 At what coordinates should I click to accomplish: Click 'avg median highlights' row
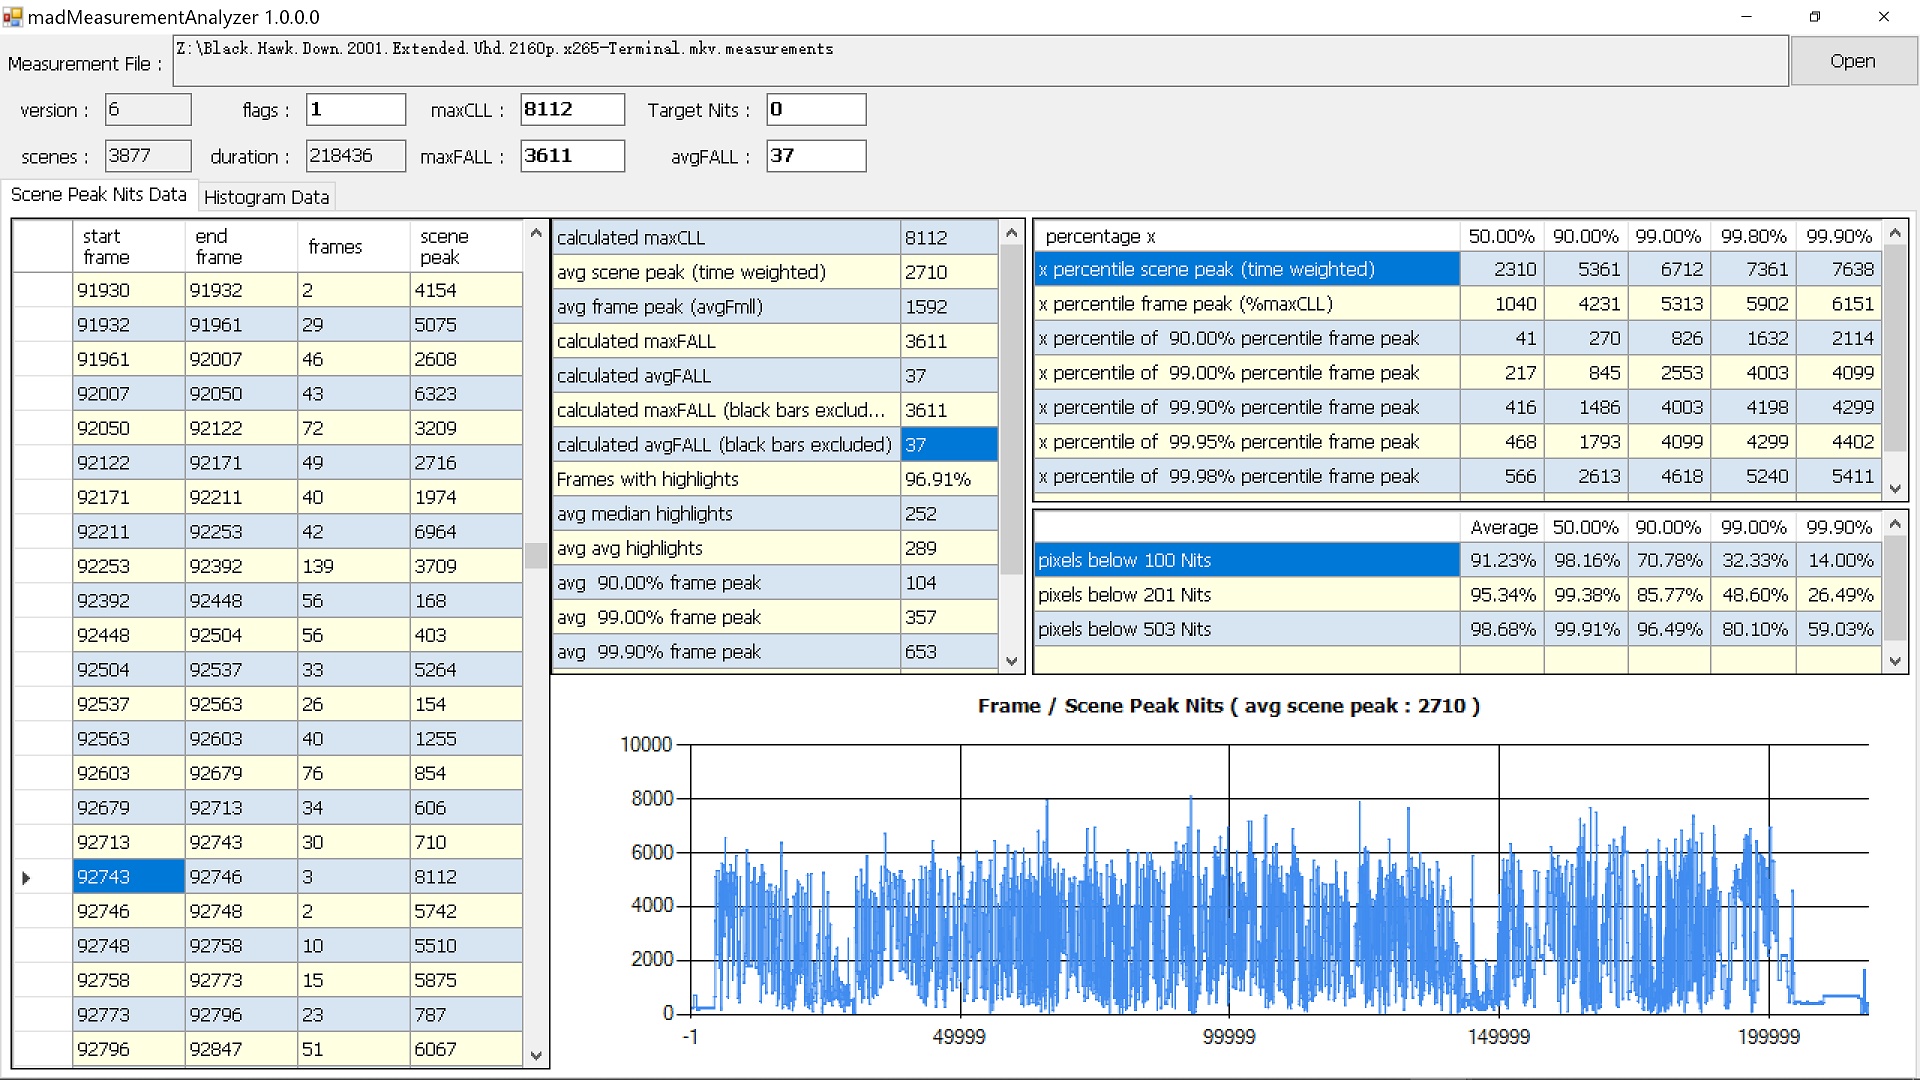(x=775, y=514)
